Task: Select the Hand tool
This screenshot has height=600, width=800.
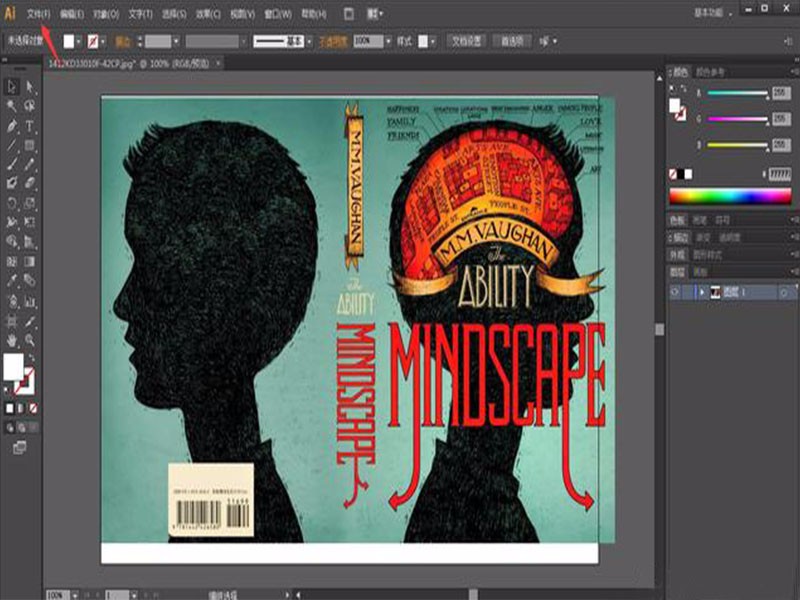Action: 12,340
